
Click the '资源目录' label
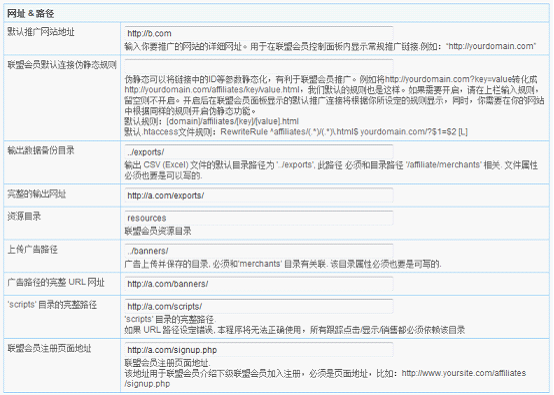pyautogui.click(x=24, y=216)
